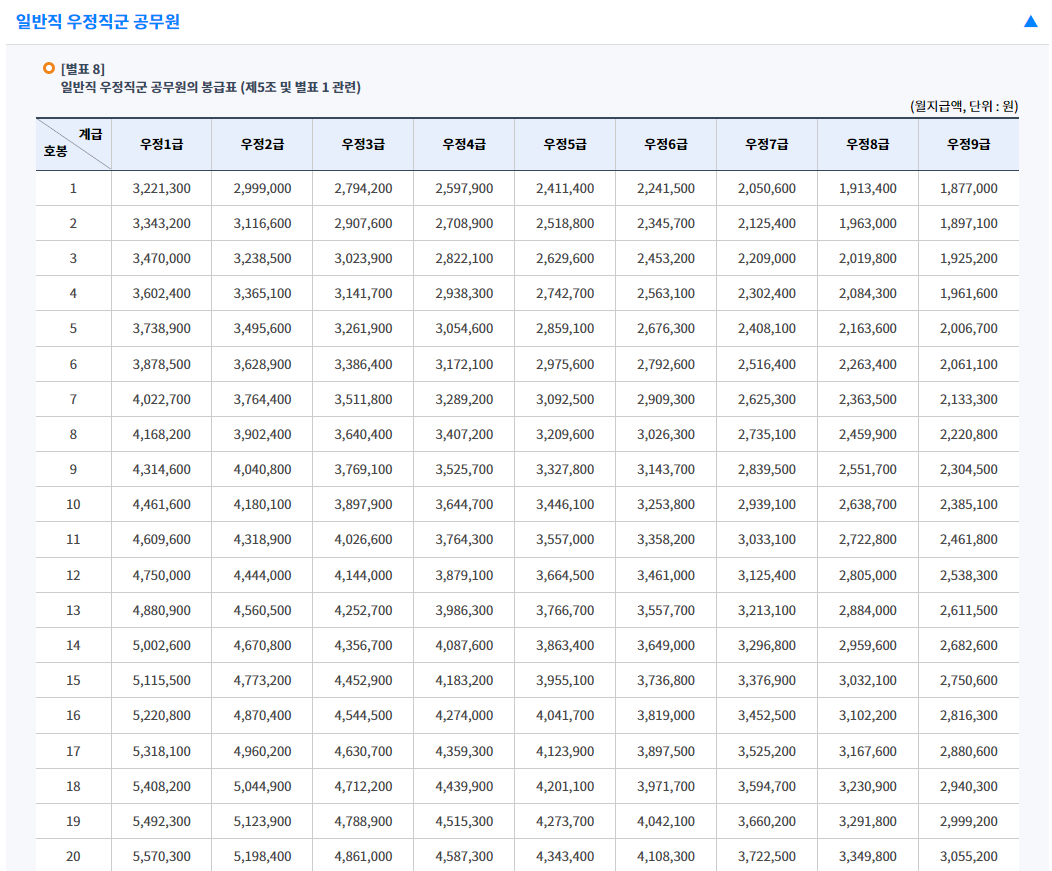Select the 호봉 12 row number
This screenshot has height=871, width=1052.
[x=73, y=575]
